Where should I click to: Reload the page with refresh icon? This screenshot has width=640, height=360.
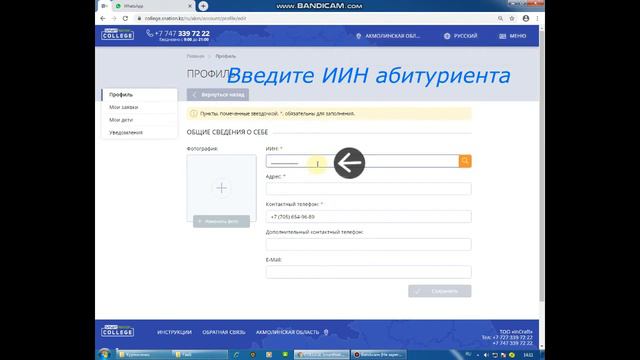click(125, 18)
